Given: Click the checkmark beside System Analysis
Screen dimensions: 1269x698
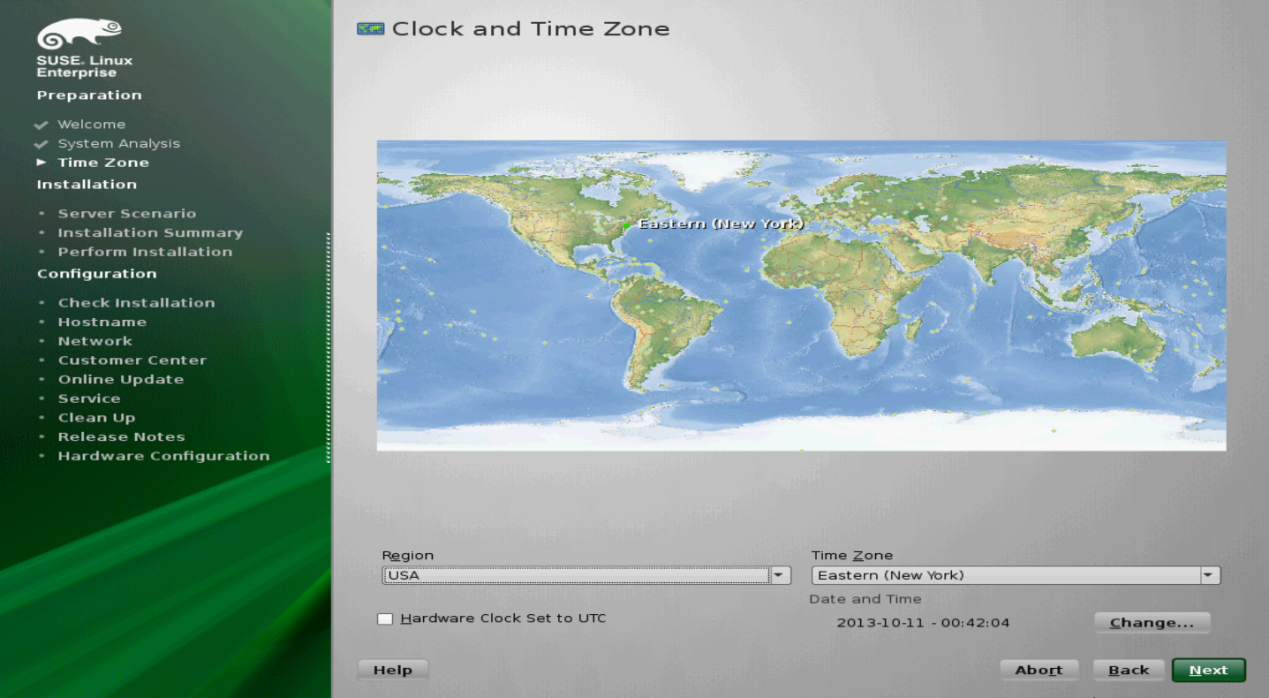Looking at the screenshot, I should point(41,144).
